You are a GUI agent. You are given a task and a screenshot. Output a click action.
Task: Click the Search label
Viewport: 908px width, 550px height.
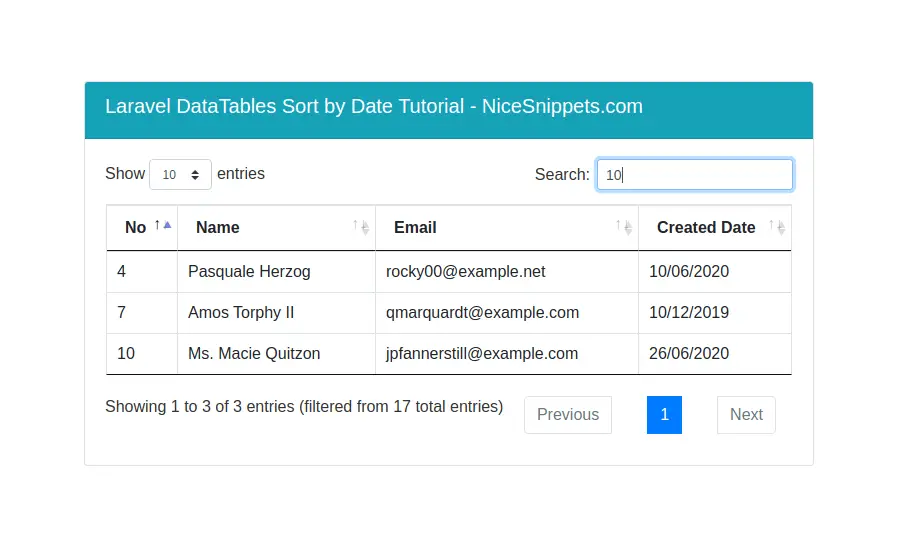click(562, 174)
